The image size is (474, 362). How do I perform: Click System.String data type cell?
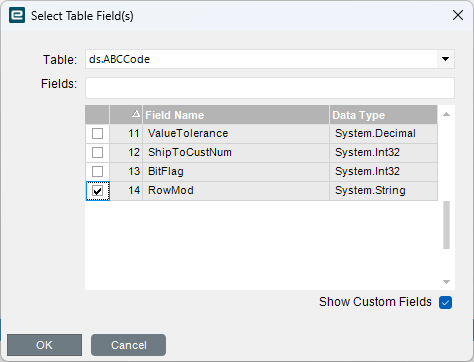(x=383, y=191)
